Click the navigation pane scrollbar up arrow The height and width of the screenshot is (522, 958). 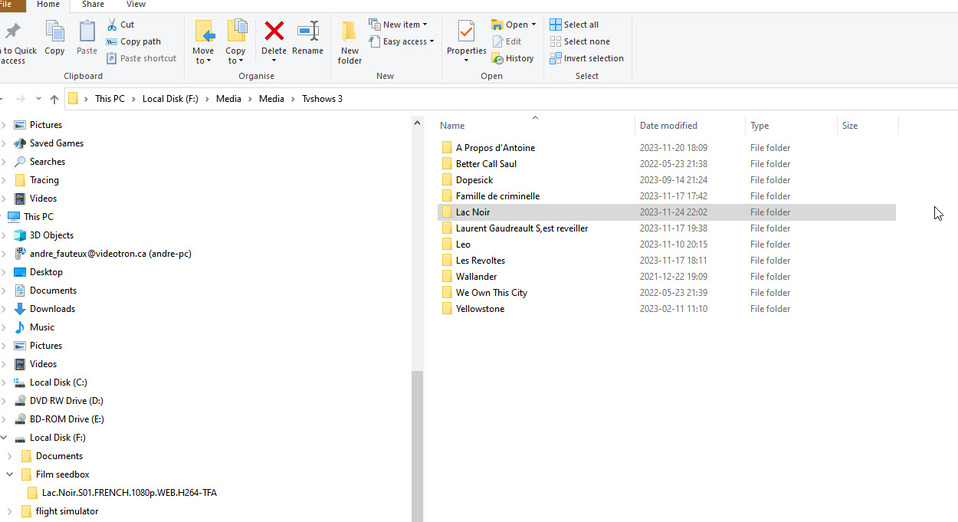click(x=417, y=123)
